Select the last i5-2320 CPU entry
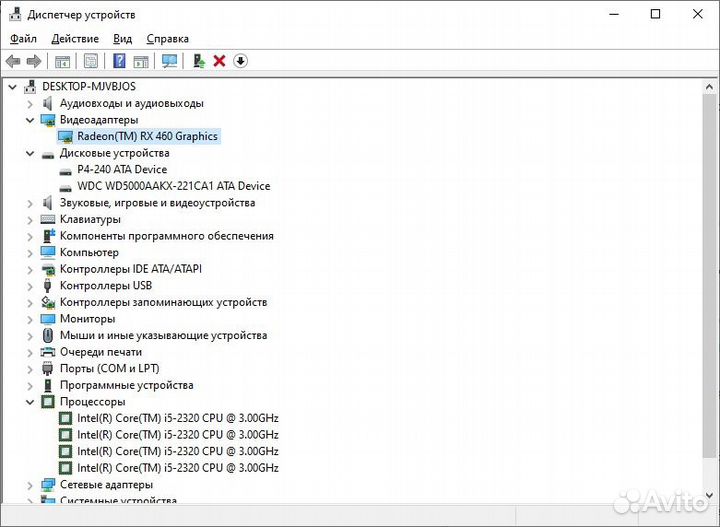 [x=178, y=468]
